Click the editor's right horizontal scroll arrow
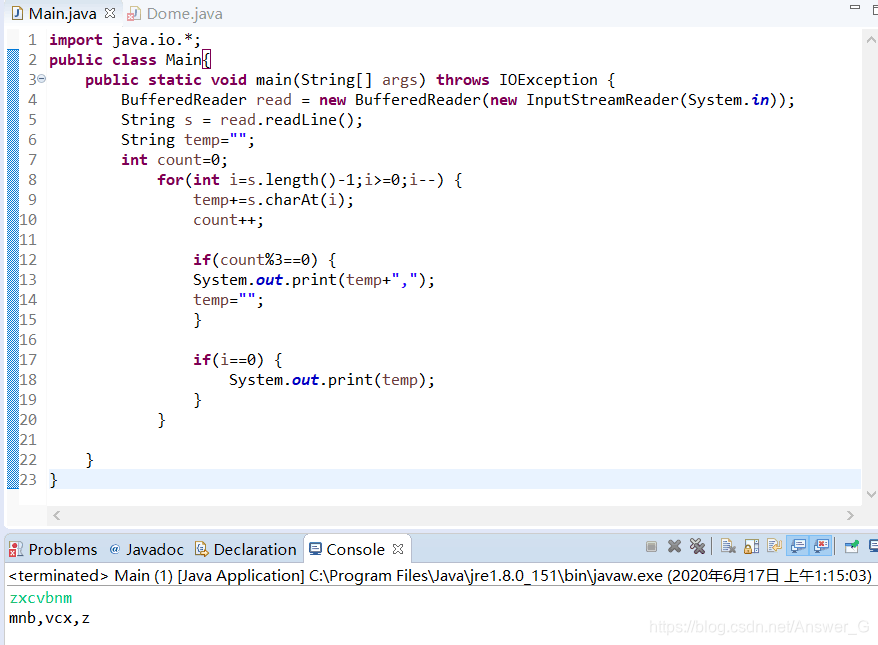This screenshot has height=645, width=878. (850, 516)
